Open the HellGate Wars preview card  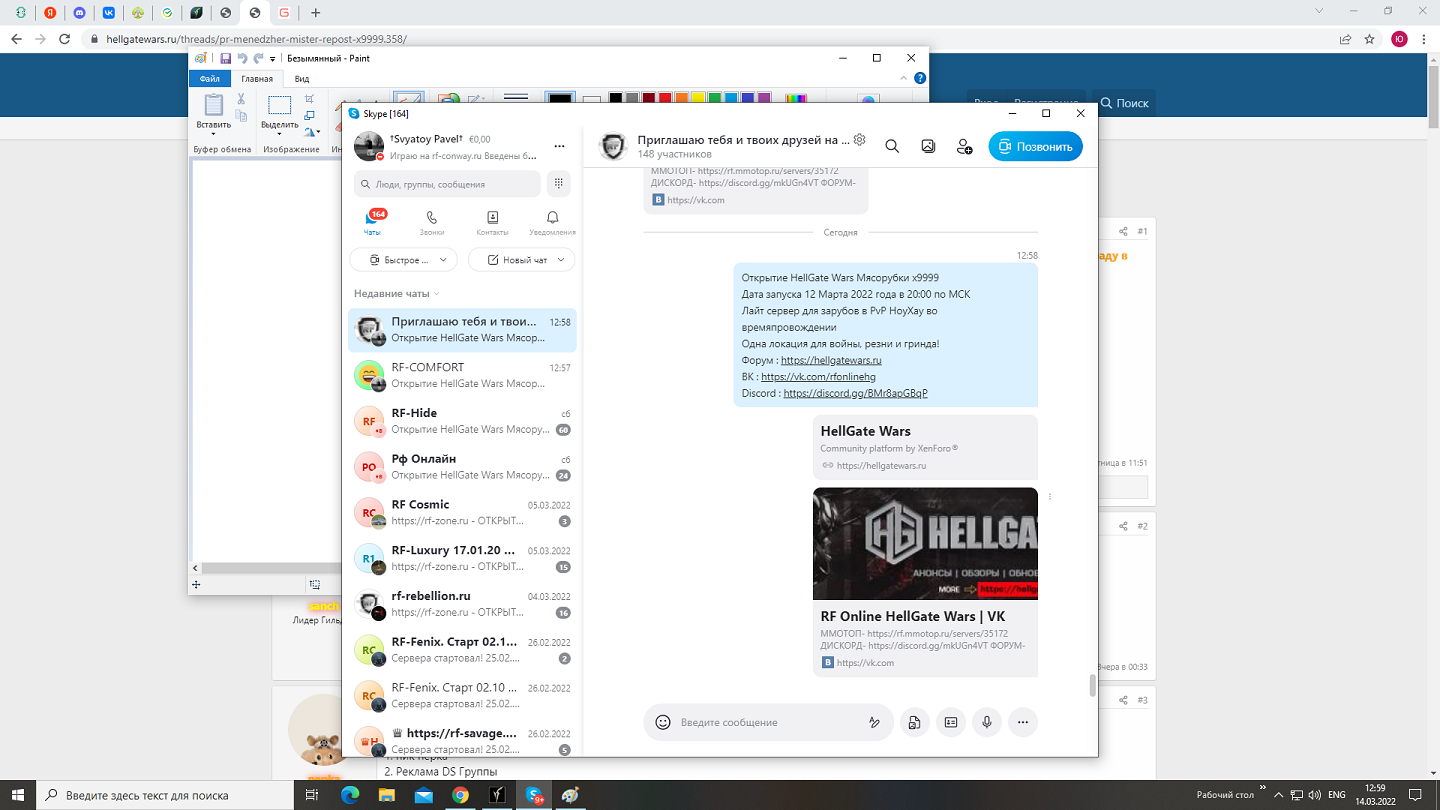click(925, 448)
